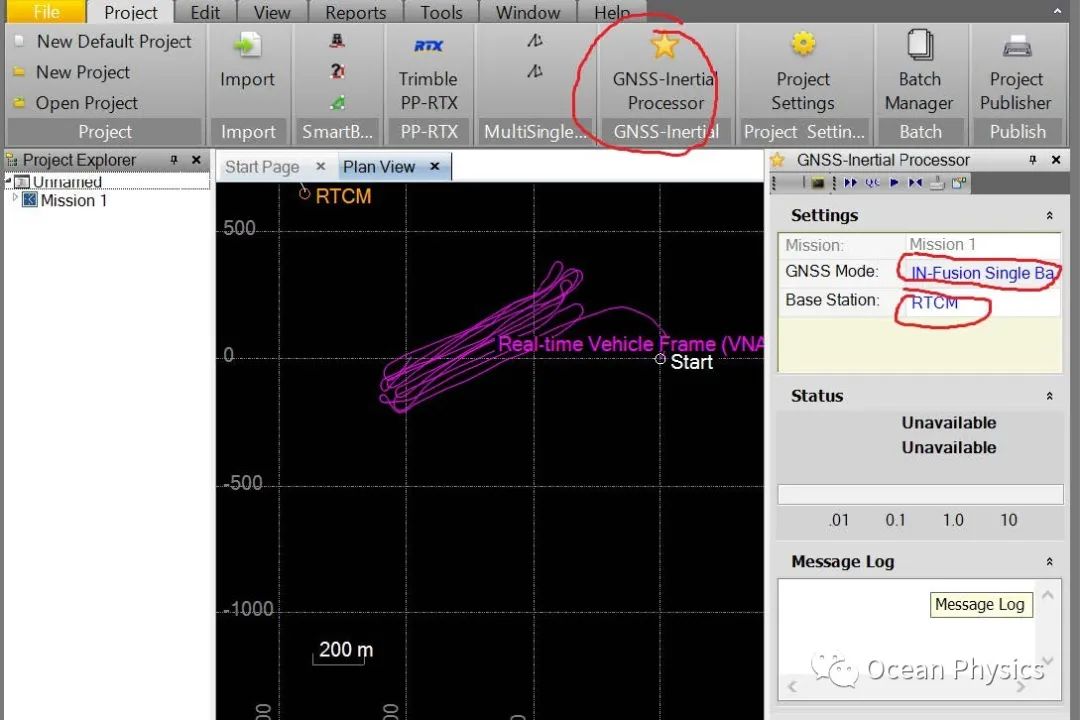Screen dimensions: 1080x720
Task: Click New Default Project
Action: point(113,42)
